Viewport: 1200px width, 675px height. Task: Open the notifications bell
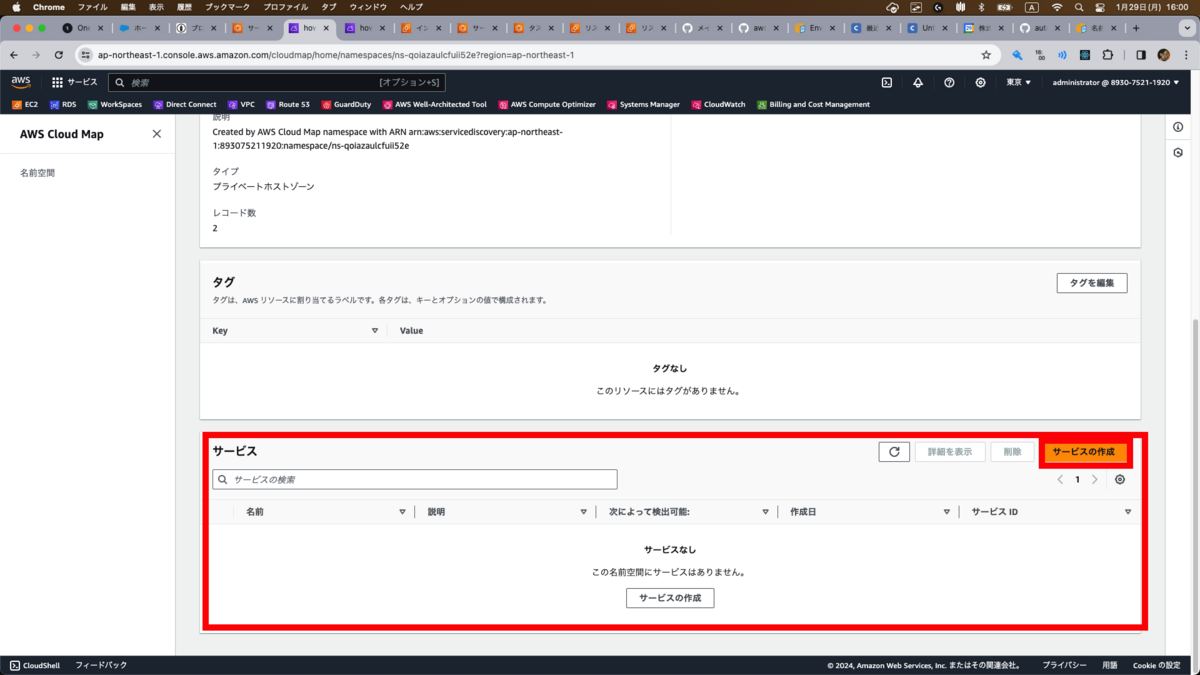[918, 82]
